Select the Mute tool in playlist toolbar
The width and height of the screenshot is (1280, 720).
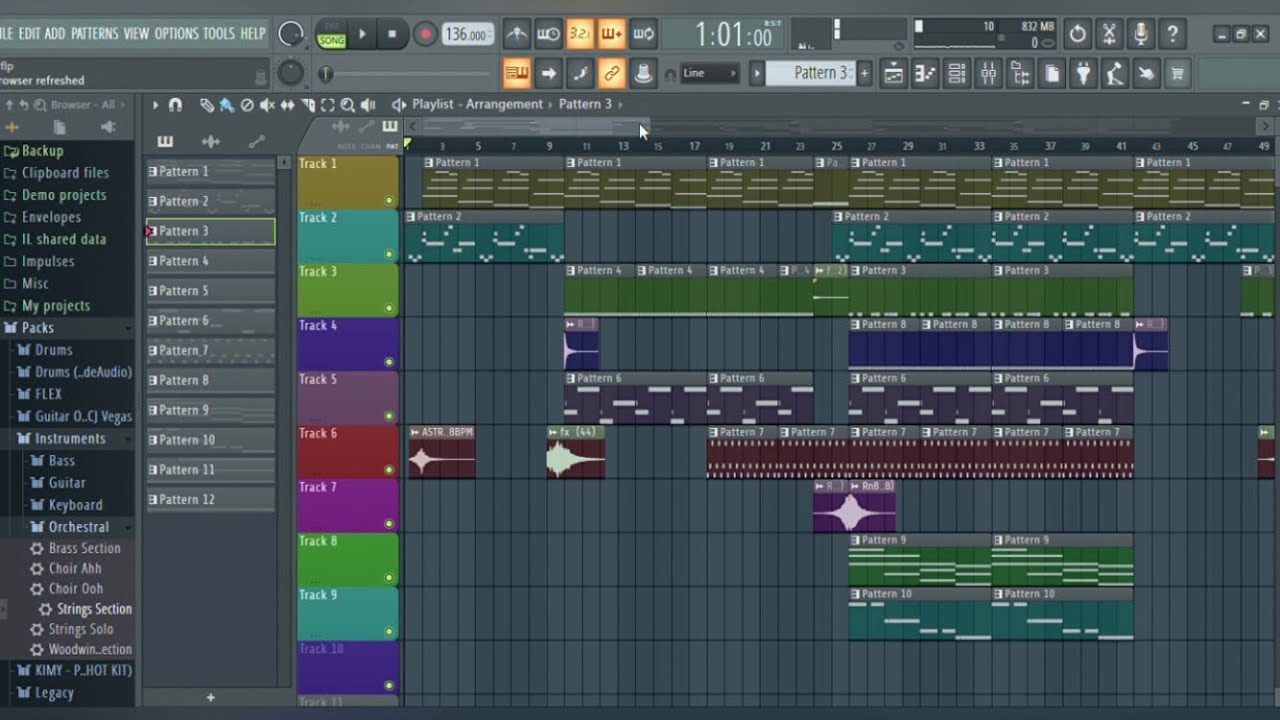267,105
